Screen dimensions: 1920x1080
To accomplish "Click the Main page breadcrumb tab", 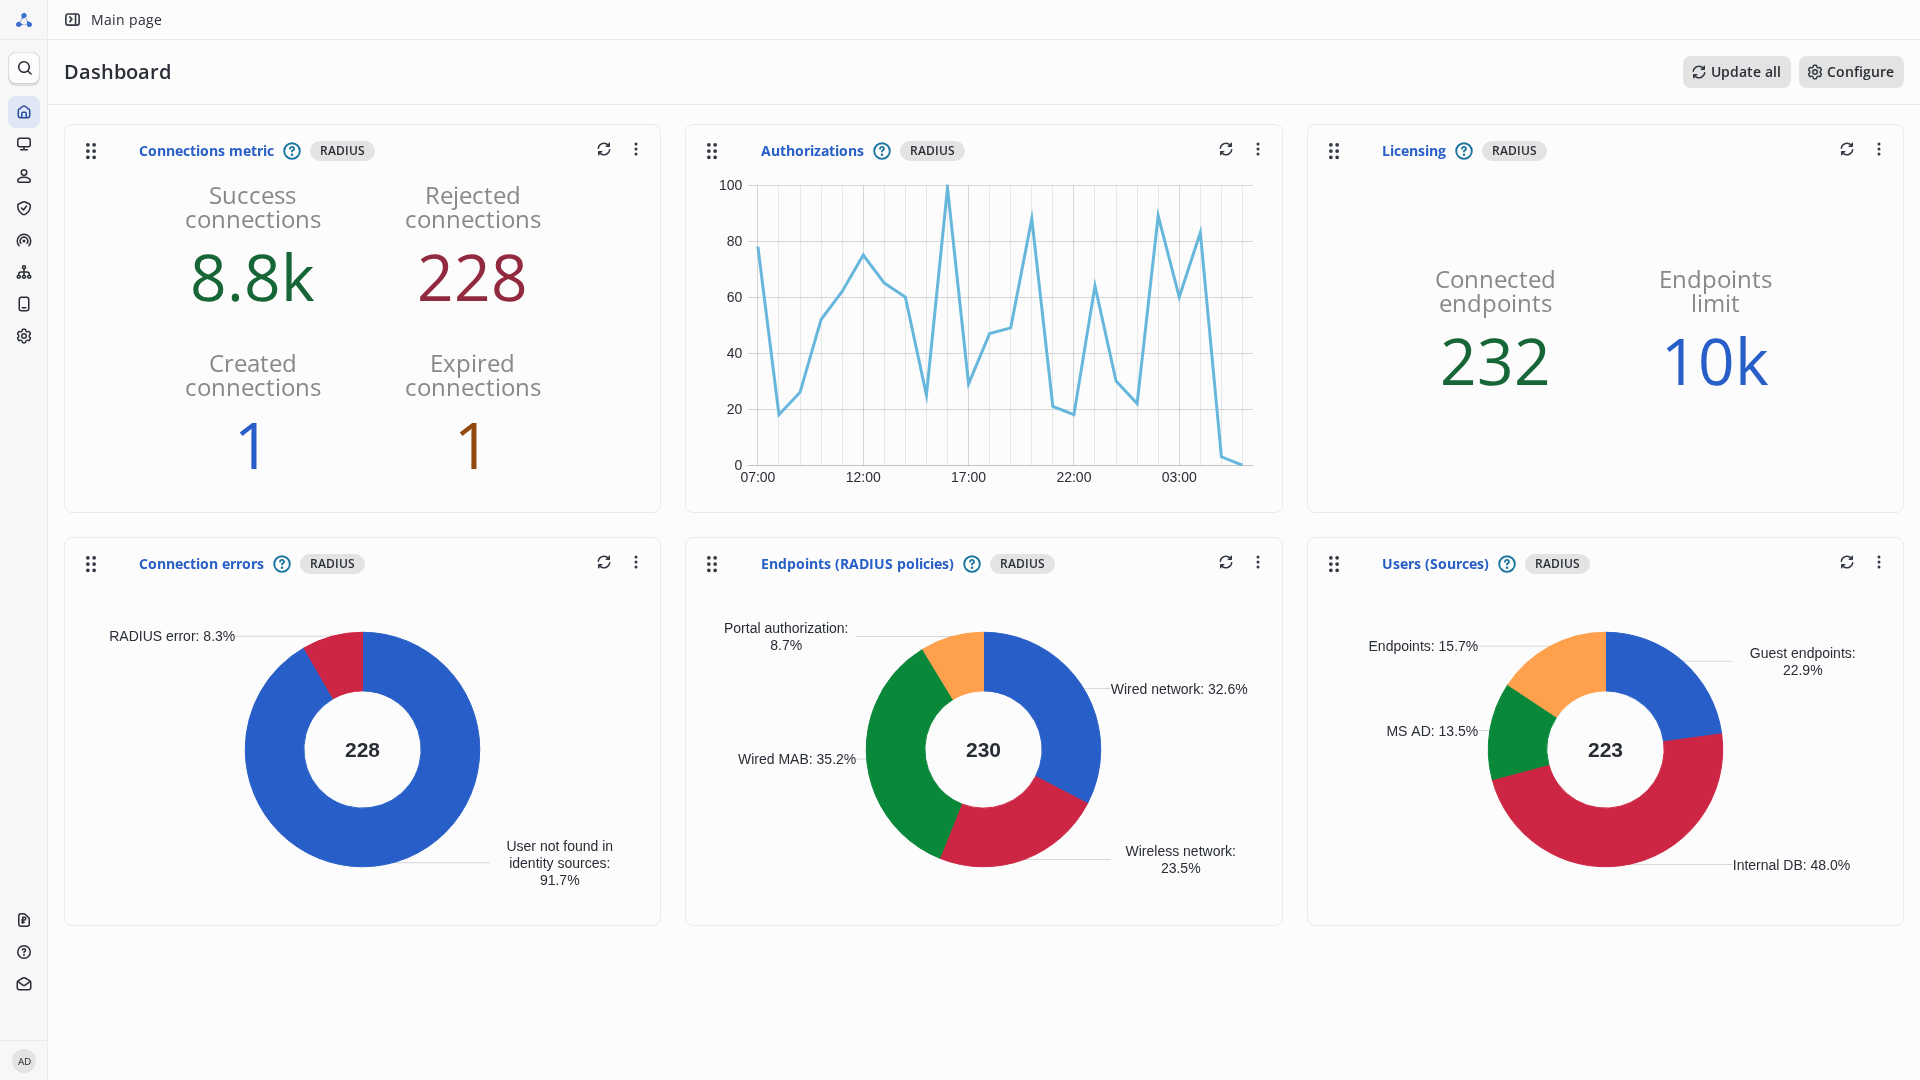I will click(126, 20).
